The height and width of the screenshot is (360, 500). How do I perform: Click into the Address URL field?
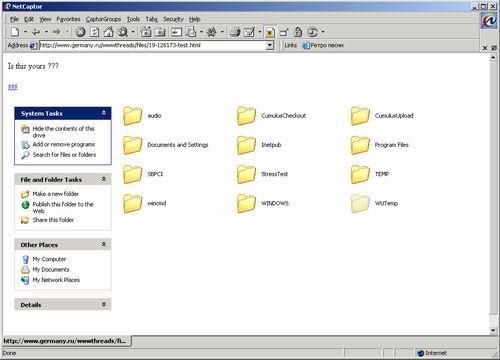pos(153,45)
